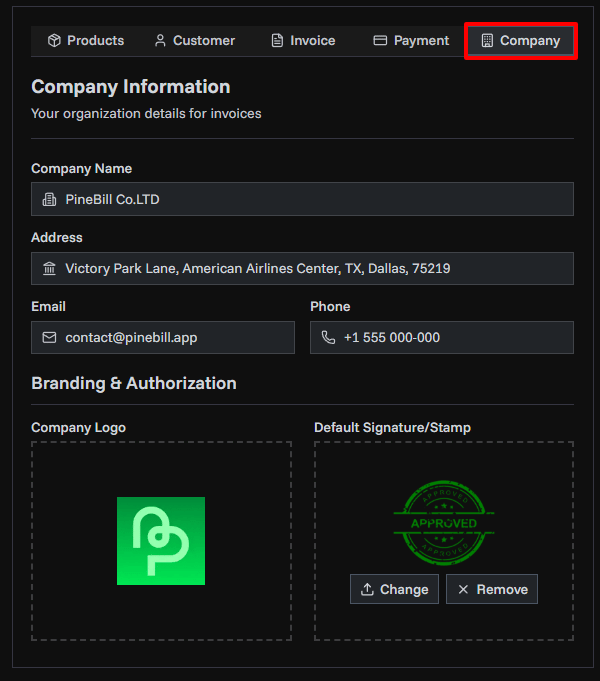This screenshot has width=600, height=681.
Task: Change the default signature stamp
Action: 394,589
